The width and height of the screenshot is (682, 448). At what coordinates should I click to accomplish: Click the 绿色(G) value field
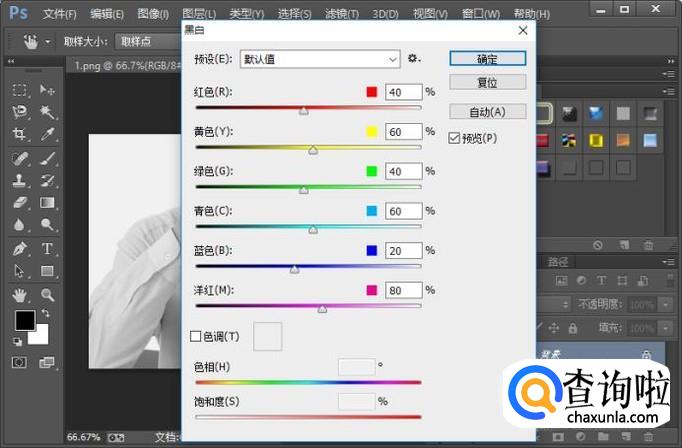404,171
